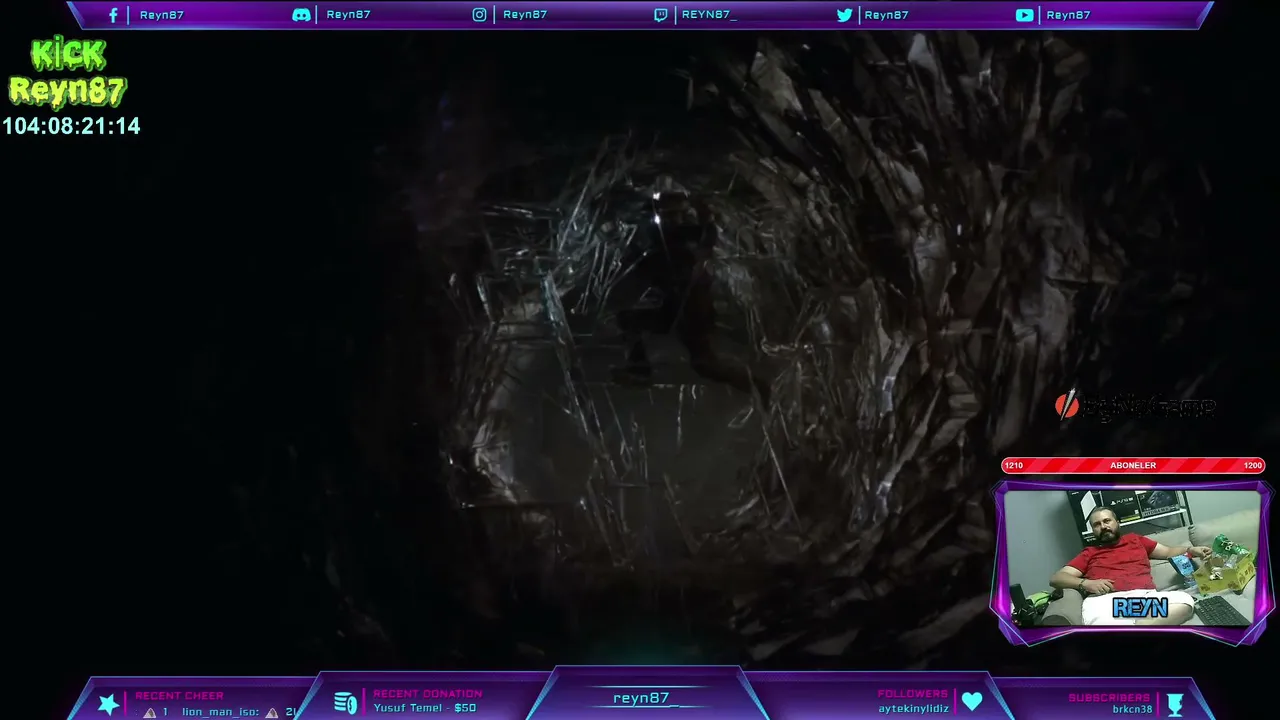Click the 104:08:21:14 stream timer

[71, 126]
